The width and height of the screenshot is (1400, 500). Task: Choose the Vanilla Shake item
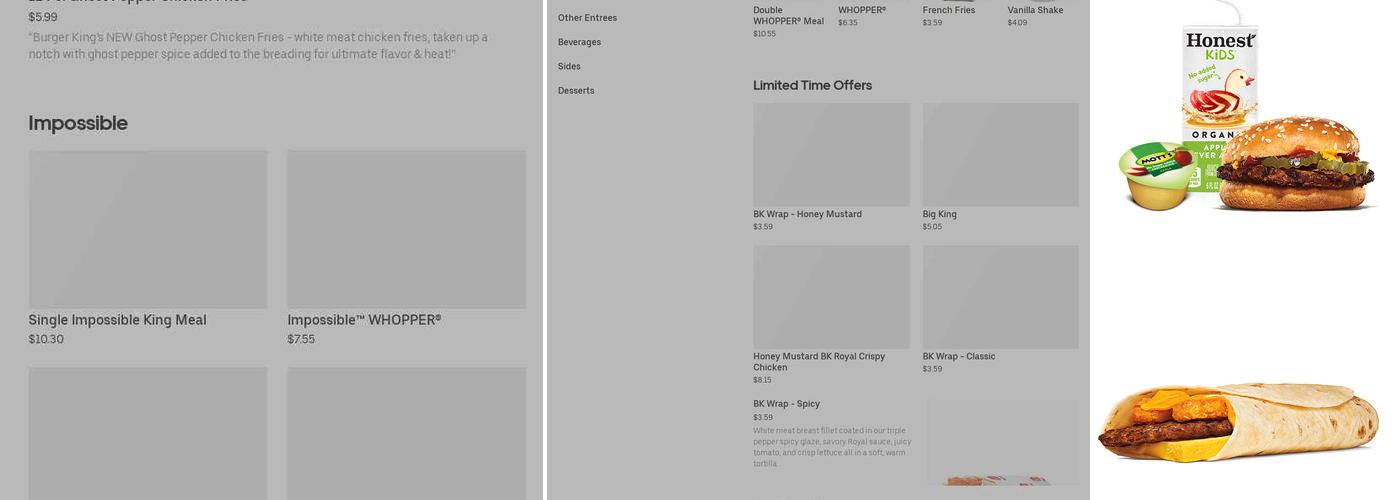pyautogui.click(x=1035, y=10)
